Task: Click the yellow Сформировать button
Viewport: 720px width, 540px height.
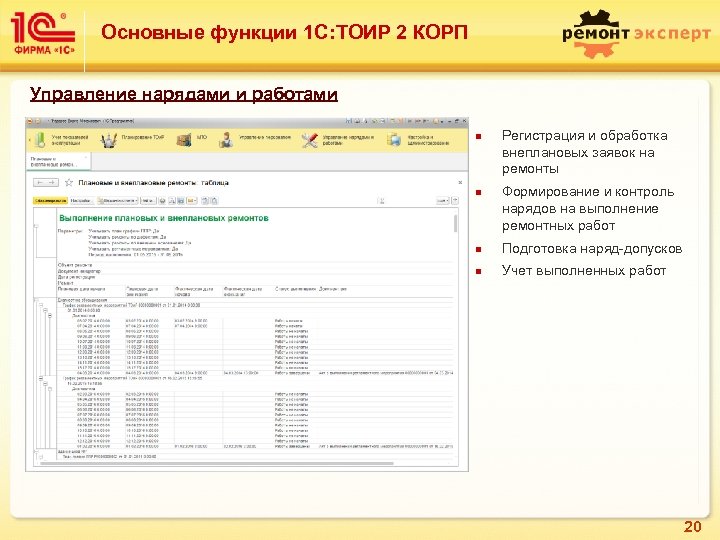Action: pyautogui.click(x=51, y=201)
